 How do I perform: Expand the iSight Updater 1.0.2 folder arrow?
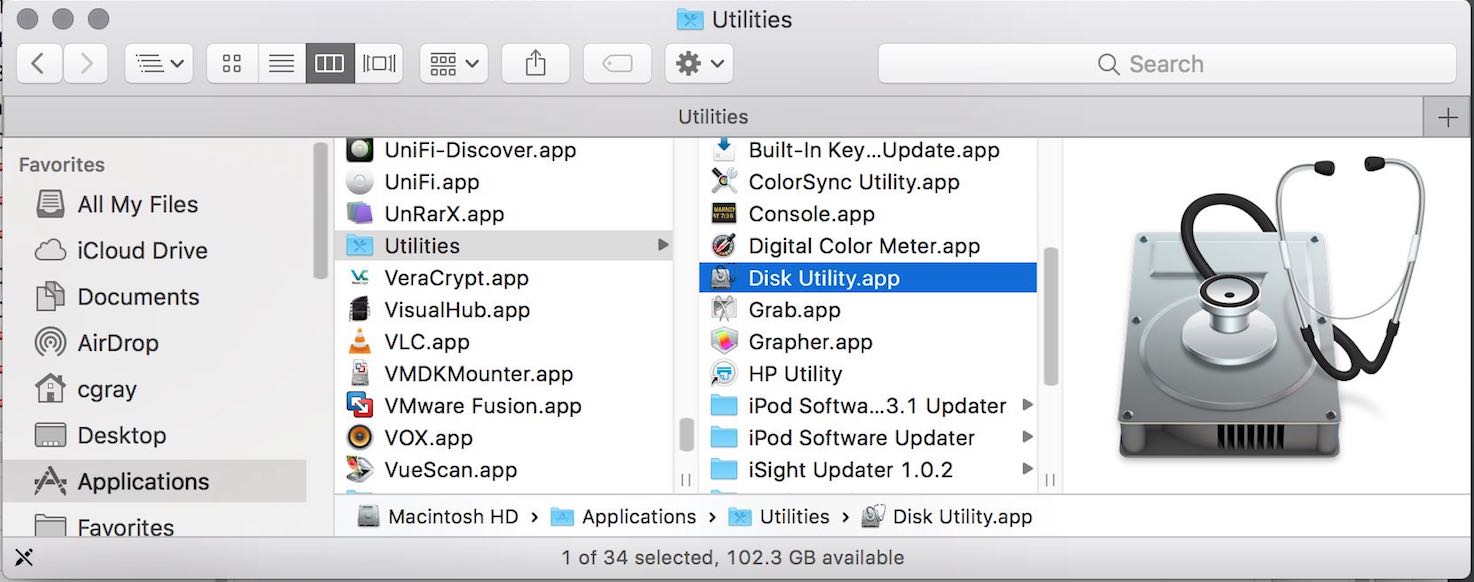(x=1027, y=470)
